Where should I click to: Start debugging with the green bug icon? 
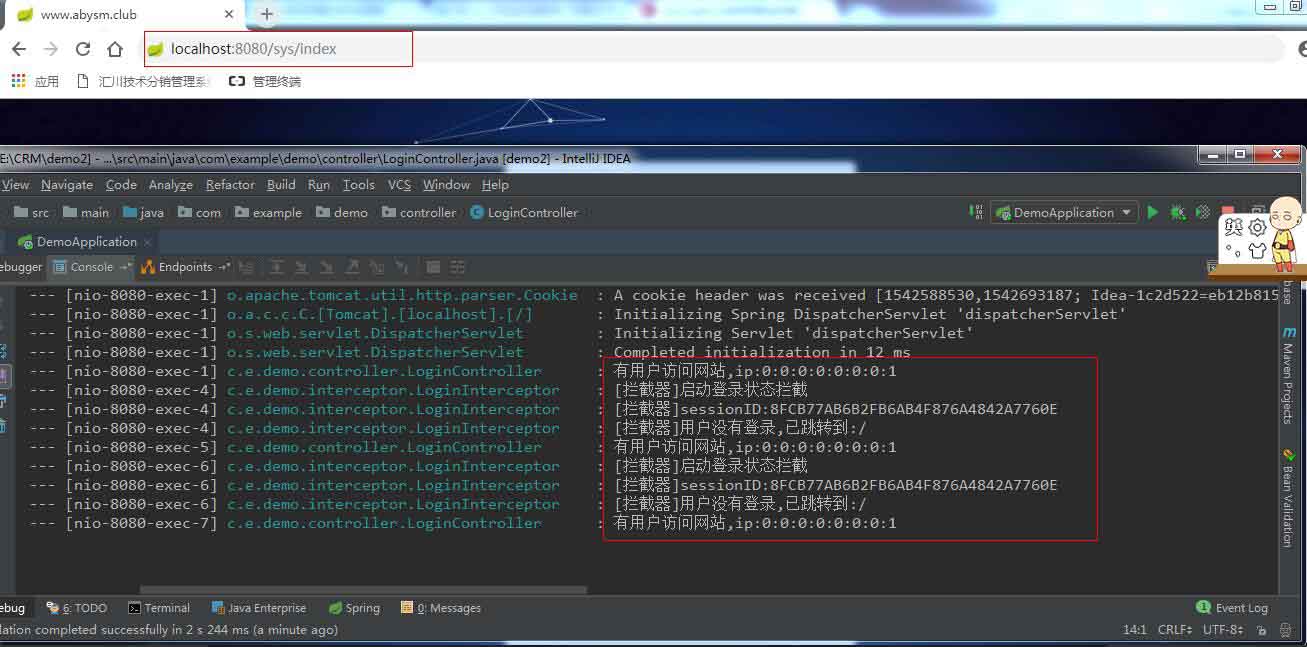(1178, 212)
